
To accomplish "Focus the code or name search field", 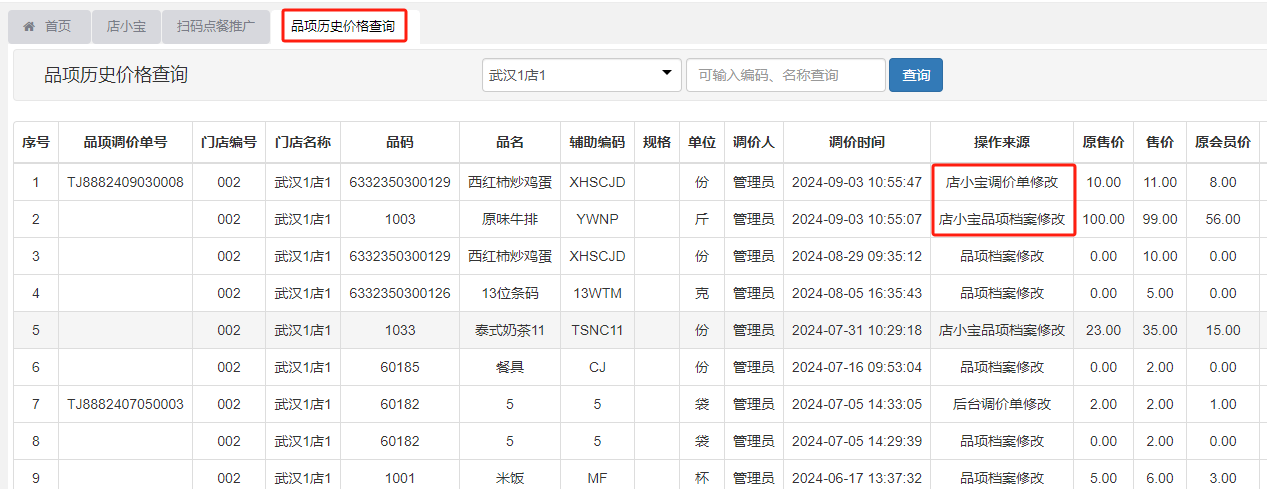I will click(785, 75).
